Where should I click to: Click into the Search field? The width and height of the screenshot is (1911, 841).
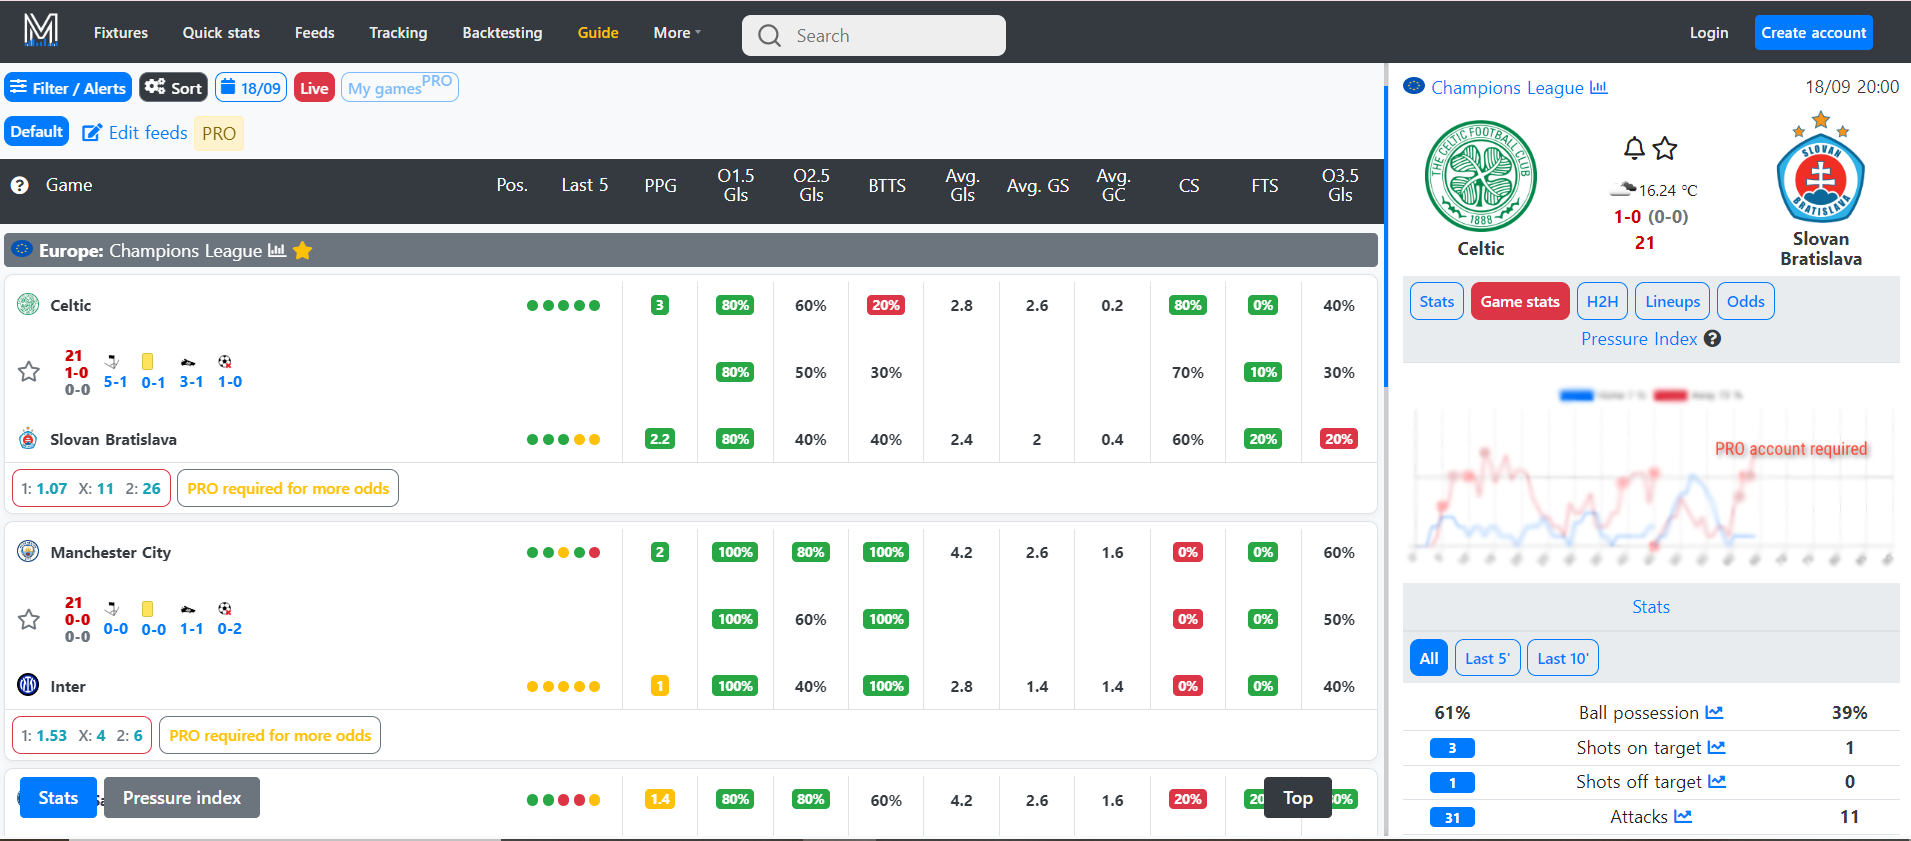pos(874,36)
